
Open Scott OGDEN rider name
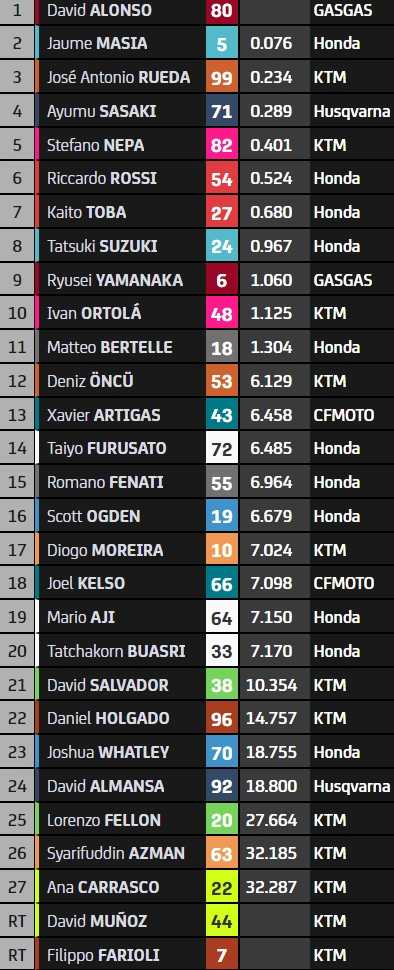click(x=93, y=516)
